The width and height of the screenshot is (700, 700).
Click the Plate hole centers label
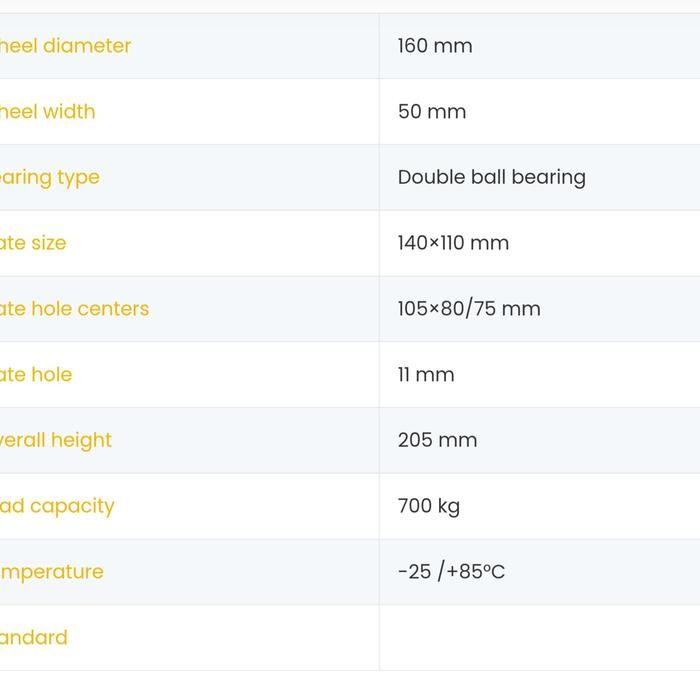pyautogui.click(x=74, y=309)
